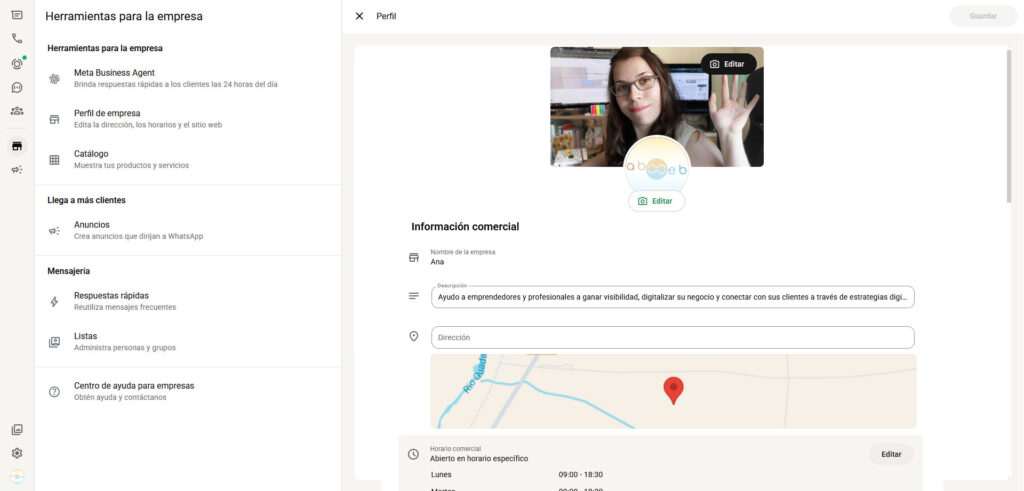Screen dimensions: 1024x491
Task: Open the Settings gear icon
Action: tap(17, 453)
